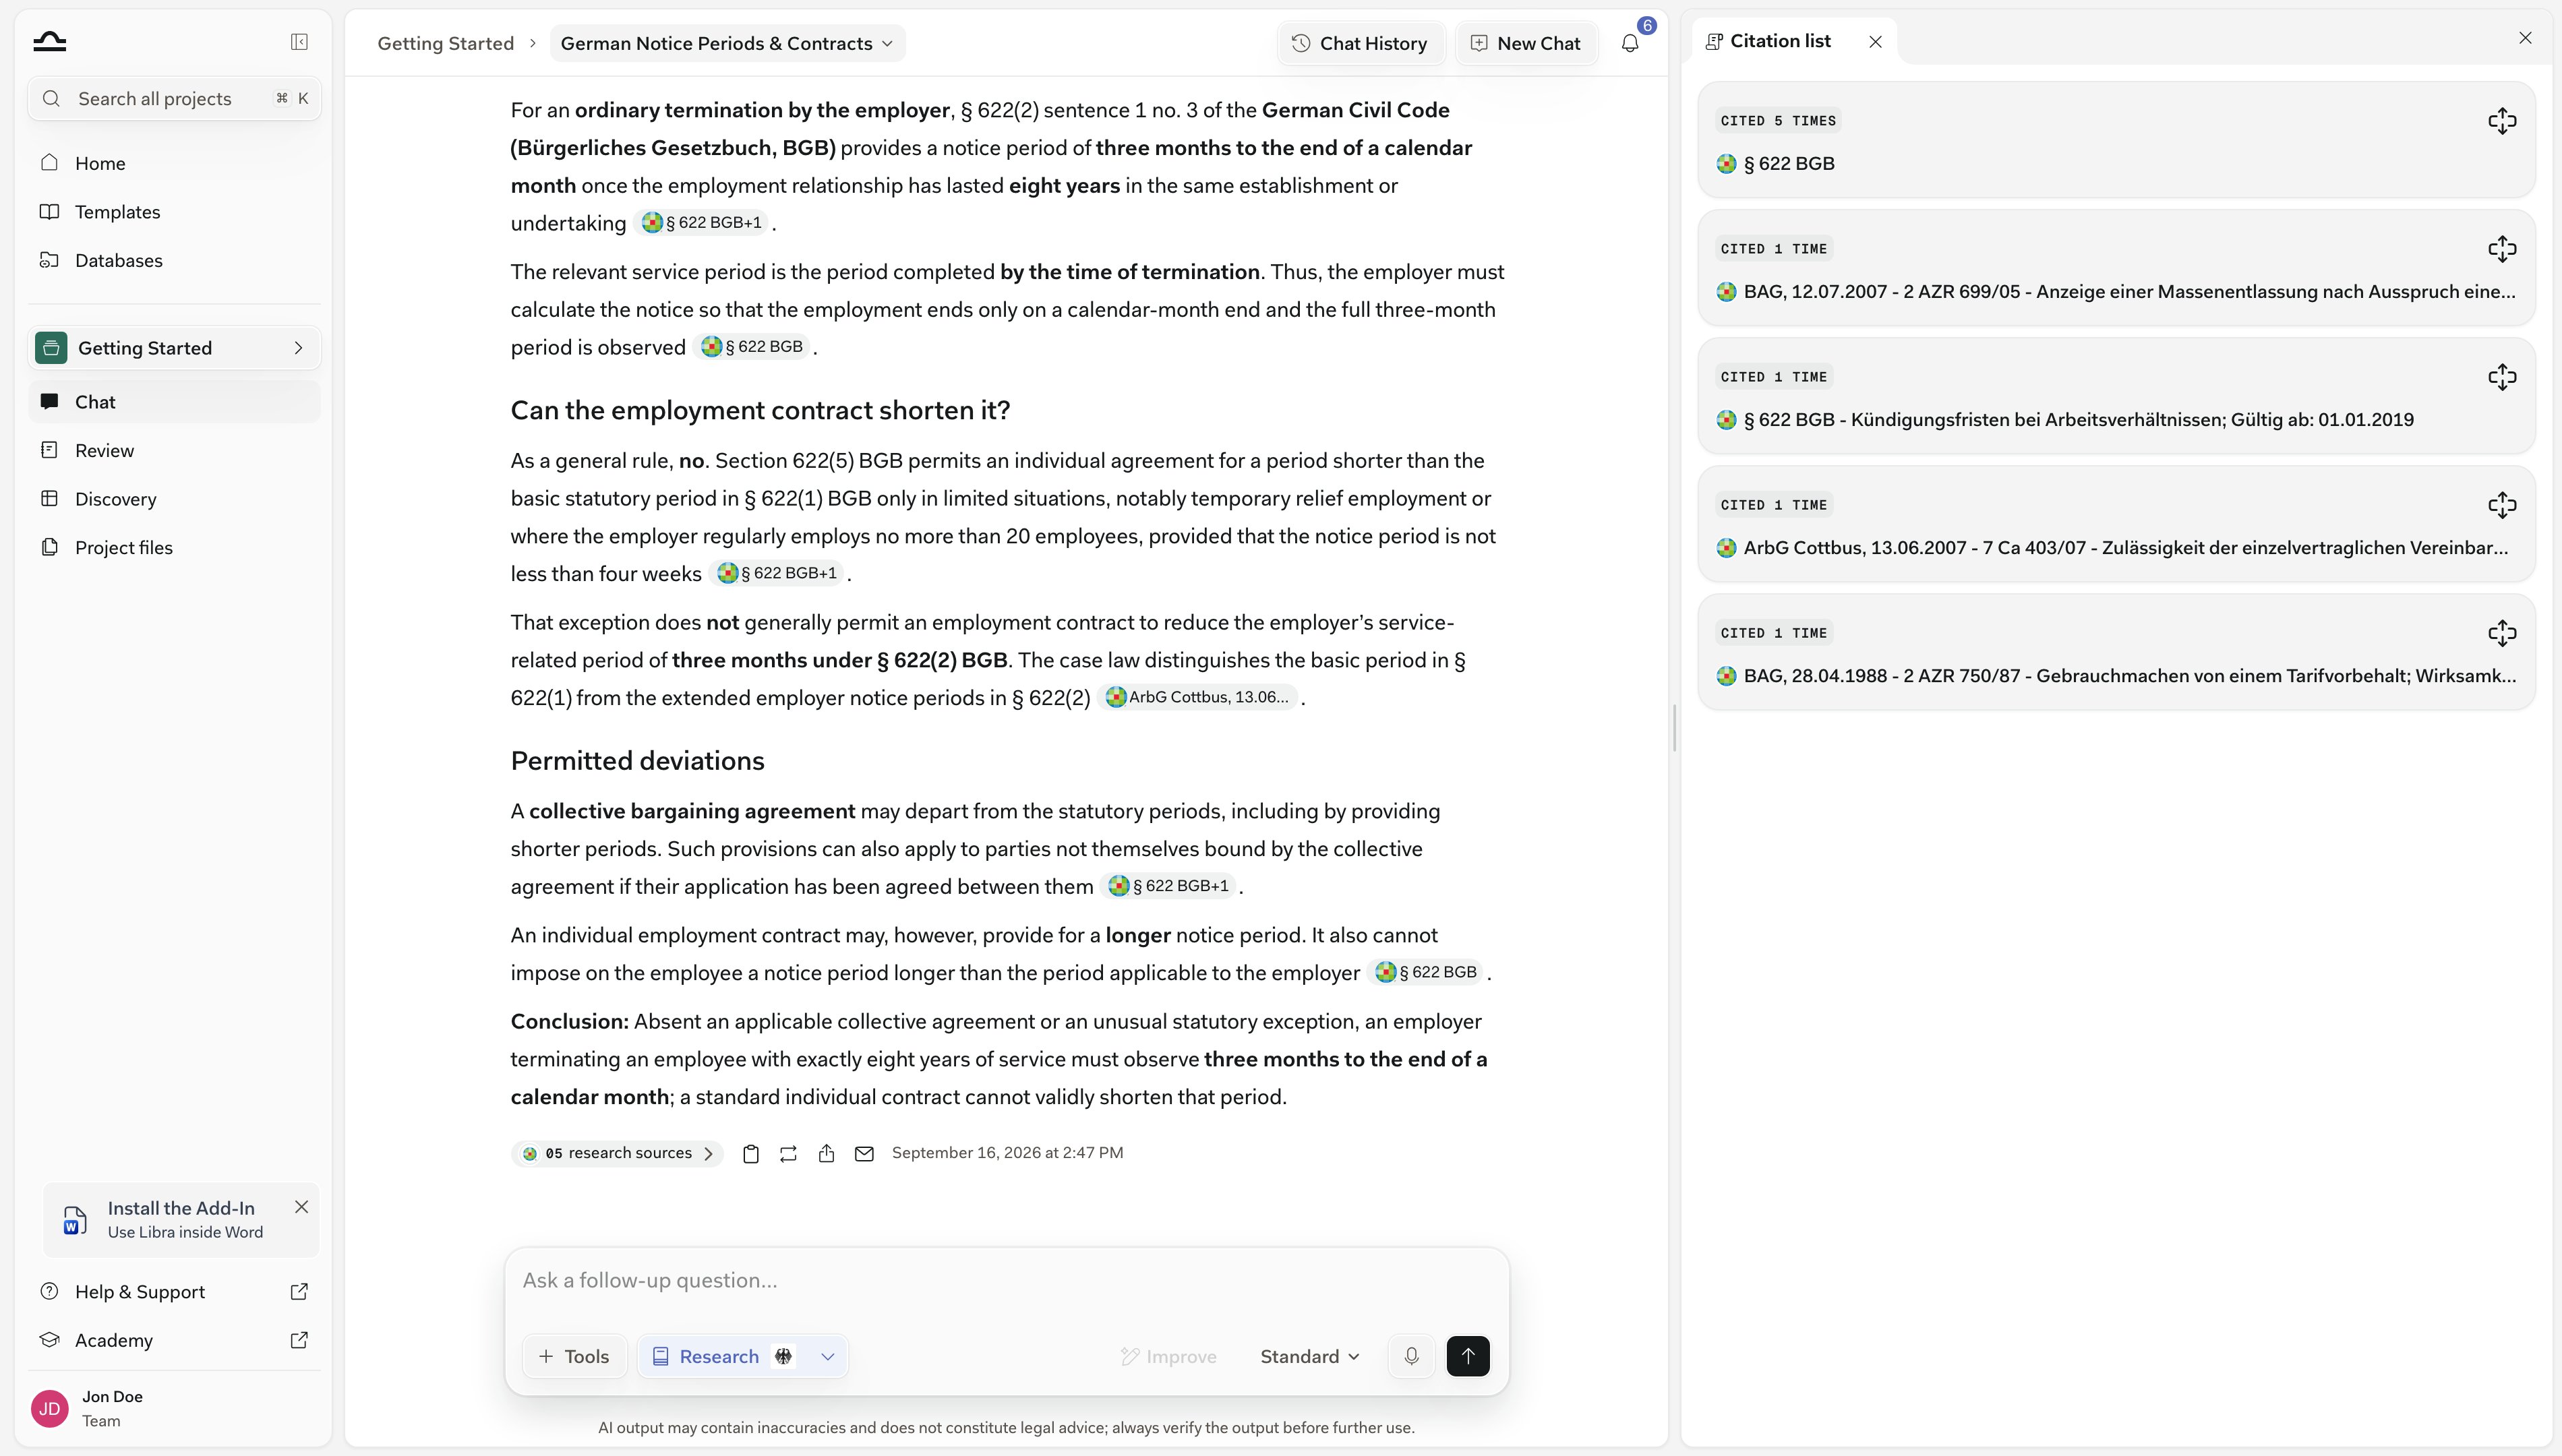Open Jon Doe user profile

[x=174, y=1408]
